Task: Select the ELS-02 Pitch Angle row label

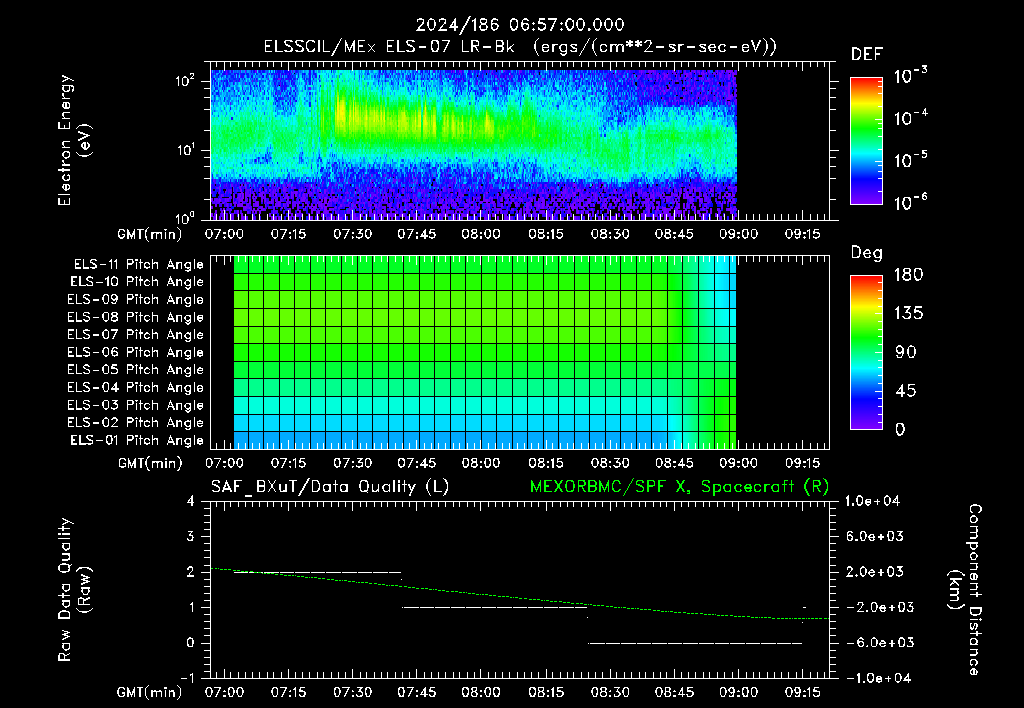Action: [x=135, y=423]
